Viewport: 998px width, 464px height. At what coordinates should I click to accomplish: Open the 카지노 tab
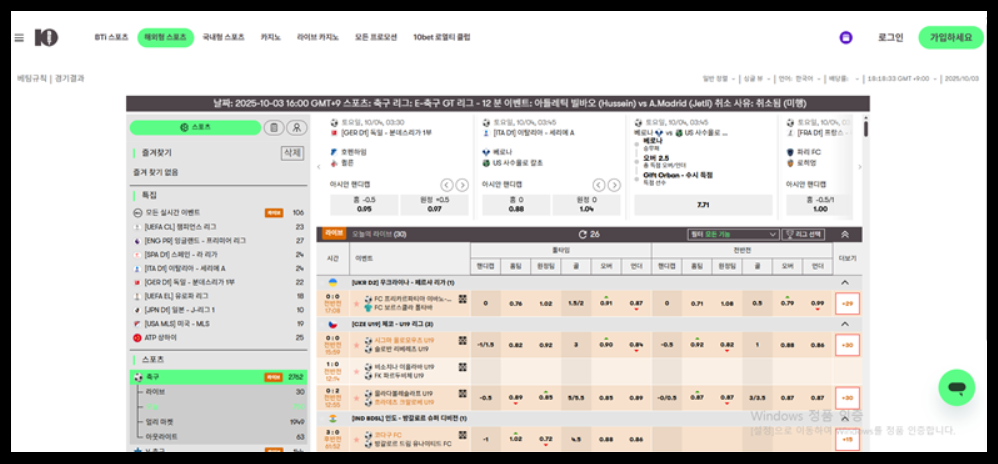(271, 38)
